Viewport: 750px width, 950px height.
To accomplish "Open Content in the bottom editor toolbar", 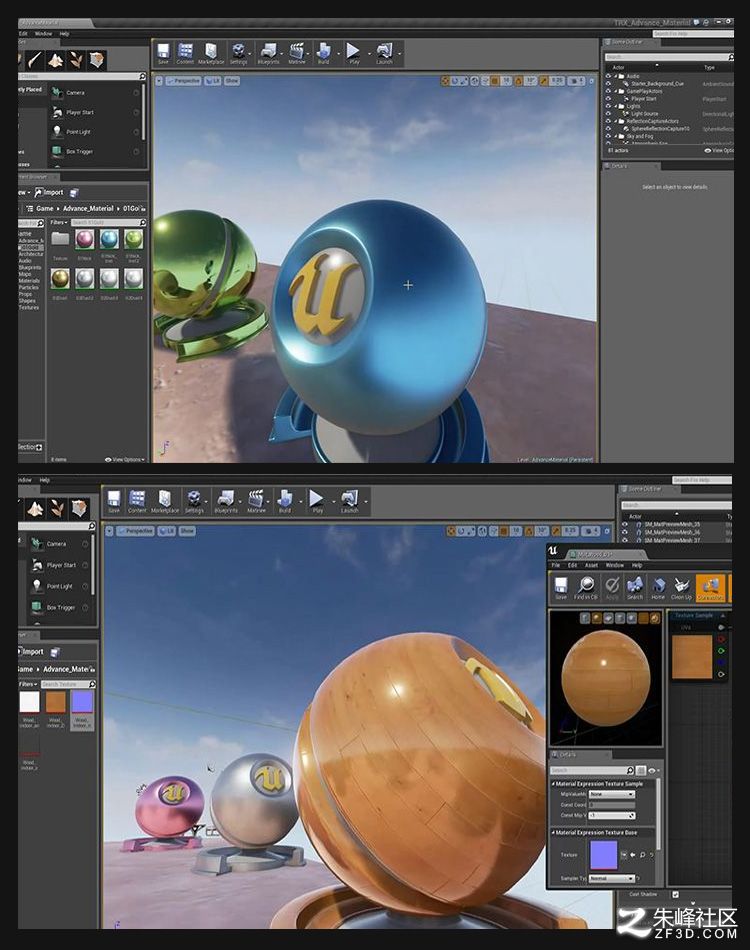I will 137,502.
